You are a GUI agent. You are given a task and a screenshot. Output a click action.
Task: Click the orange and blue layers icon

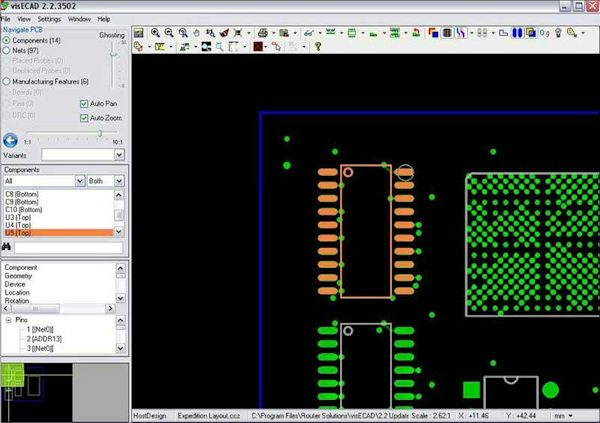(x=433, y=33)
